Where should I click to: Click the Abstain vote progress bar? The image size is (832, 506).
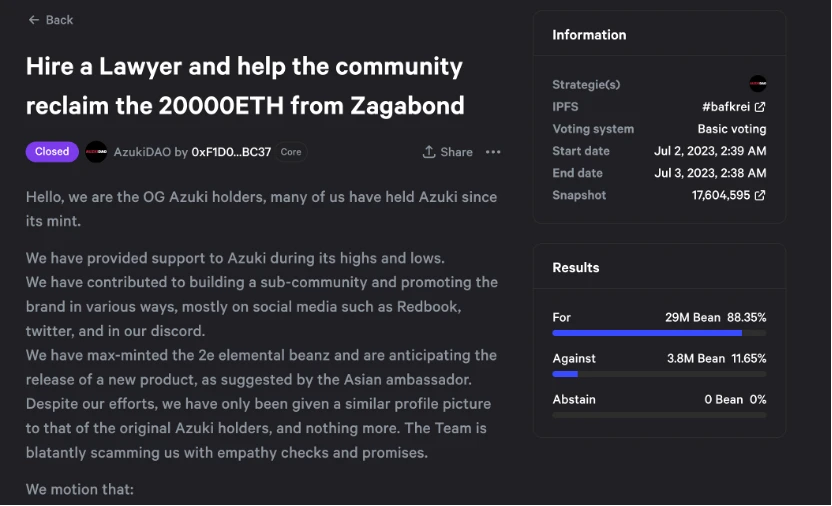659,415
